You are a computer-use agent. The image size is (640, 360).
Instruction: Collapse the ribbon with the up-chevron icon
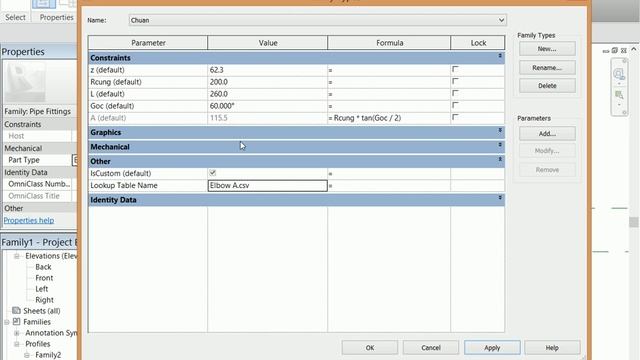[633, 49]
